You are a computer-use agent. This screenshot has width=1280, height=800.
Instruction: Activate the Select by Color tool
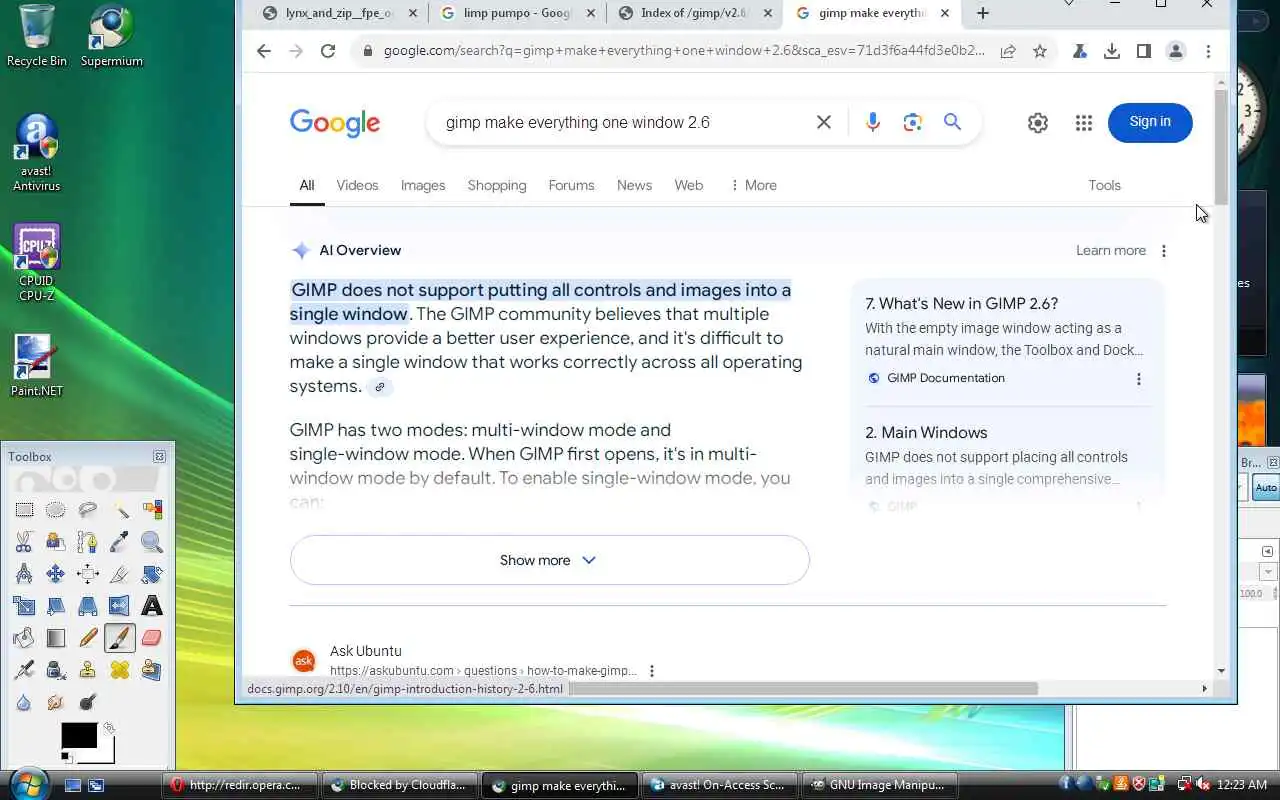click(152, 510)
